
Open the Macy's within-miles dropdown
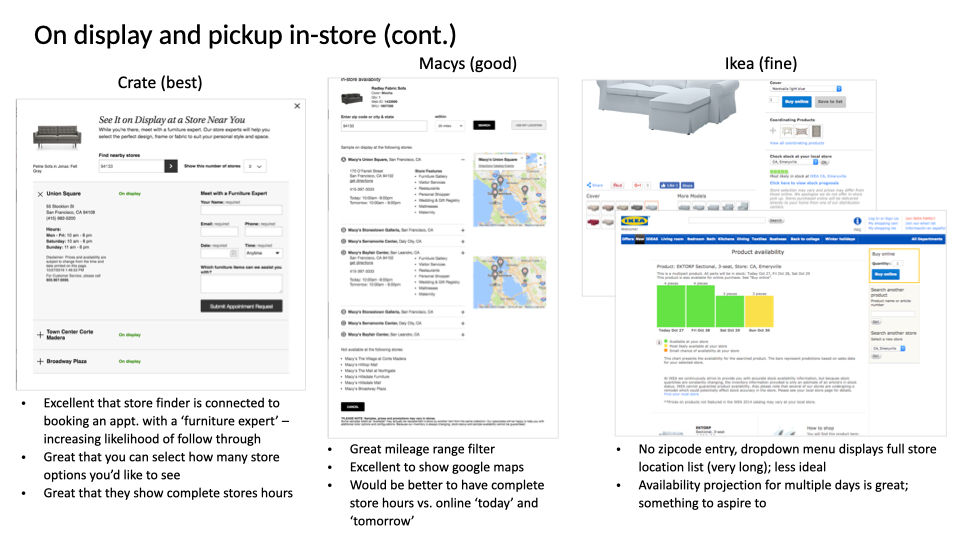450,126
